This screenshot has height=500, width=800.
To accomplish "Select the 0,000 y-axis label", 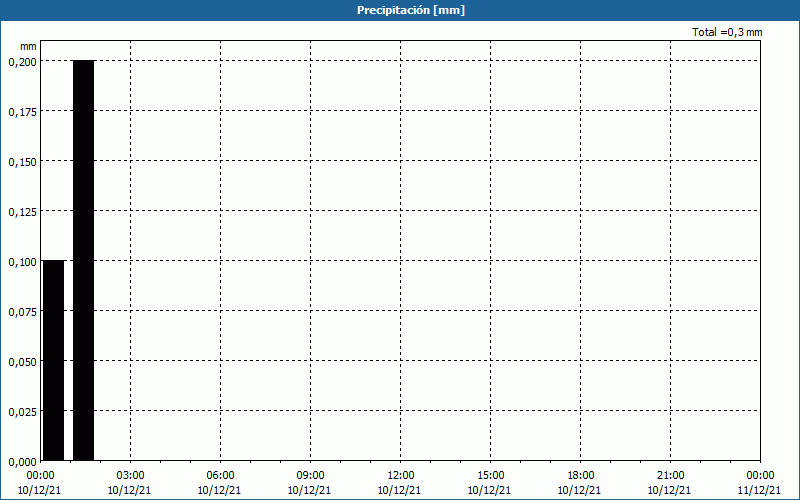I will [x=22, y=461].
